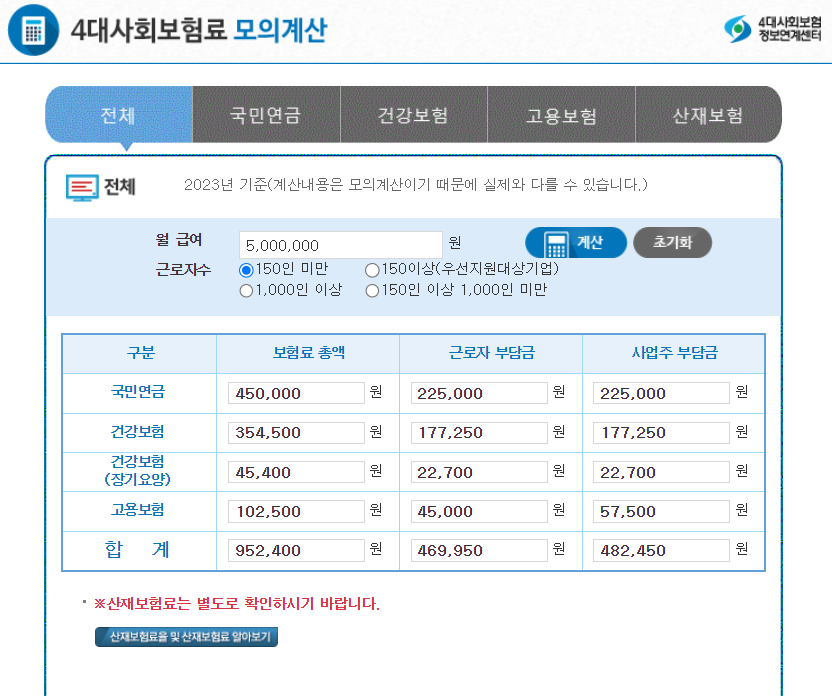832x696 pixels.
Task: Click the 월 급여 input field
Action: (341, 245)
